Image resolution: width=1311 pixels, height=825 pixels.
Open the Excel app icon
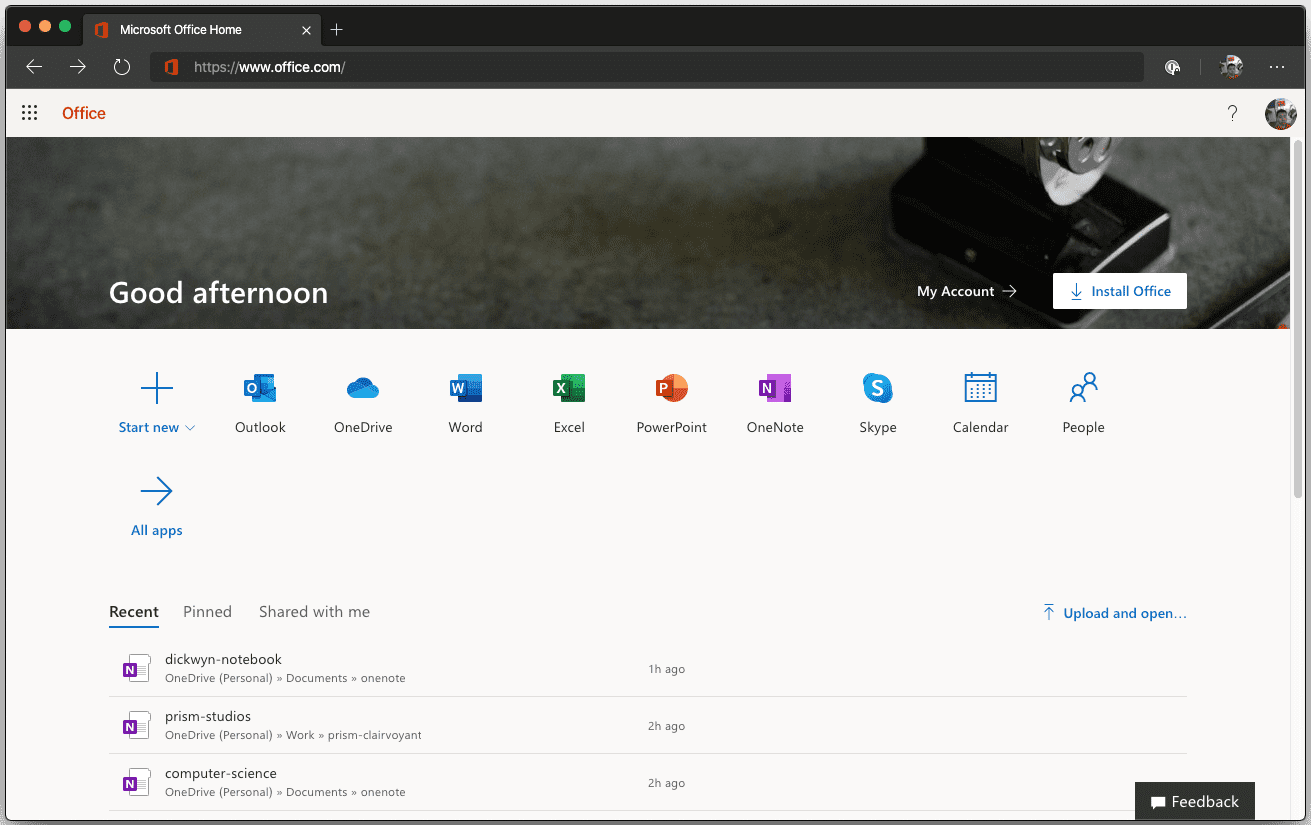(x=569, y=389)
